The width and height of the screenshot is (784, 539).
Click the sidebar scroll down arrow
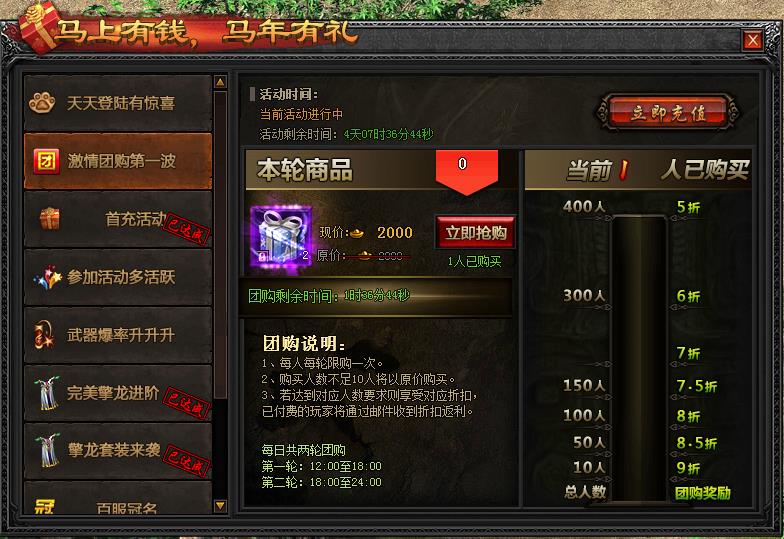coord(220,506)
